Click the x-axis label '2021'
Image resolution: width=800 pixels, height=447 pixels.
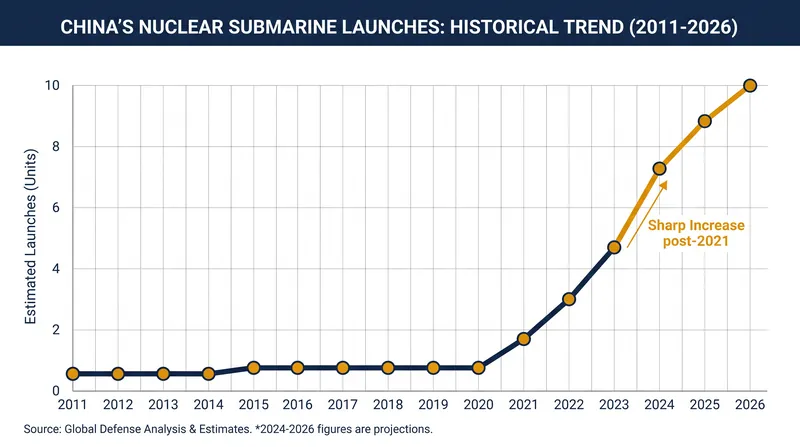(x=523, y=405)
